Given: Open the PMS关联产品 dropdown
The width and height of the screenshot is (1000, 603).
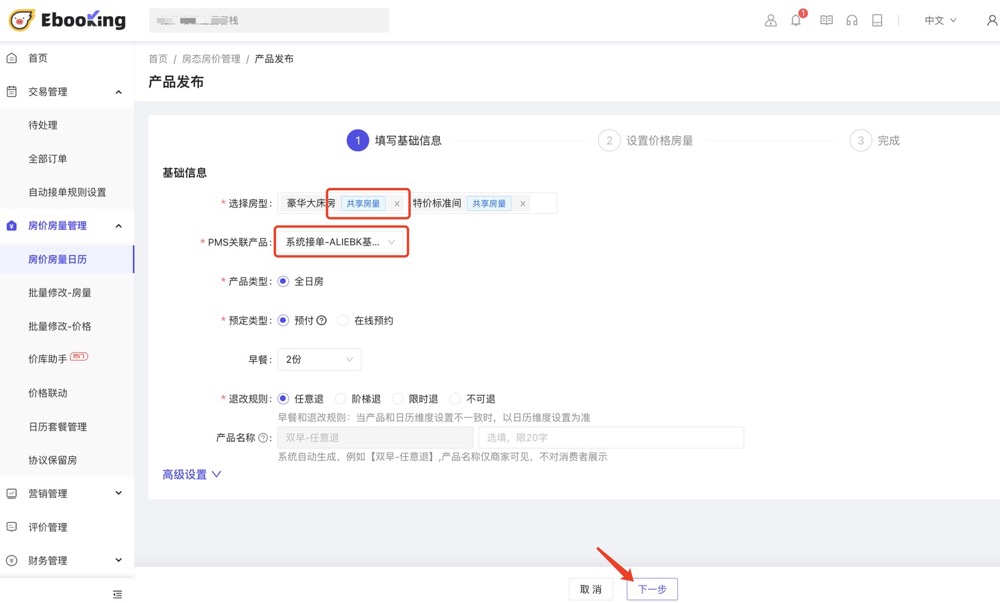Looking at the screenshot, I should [341, 242].
